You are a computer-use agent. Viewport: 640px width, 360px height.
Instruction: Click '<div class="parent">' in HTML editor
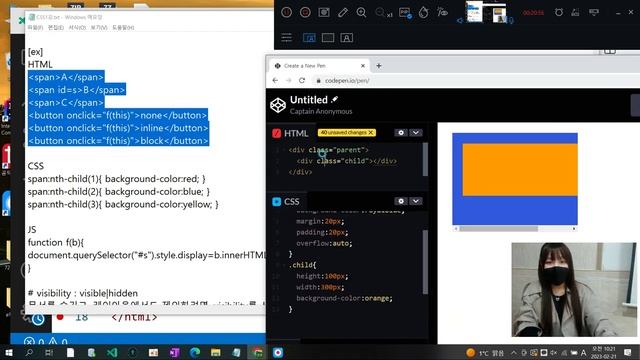(329, 150)
